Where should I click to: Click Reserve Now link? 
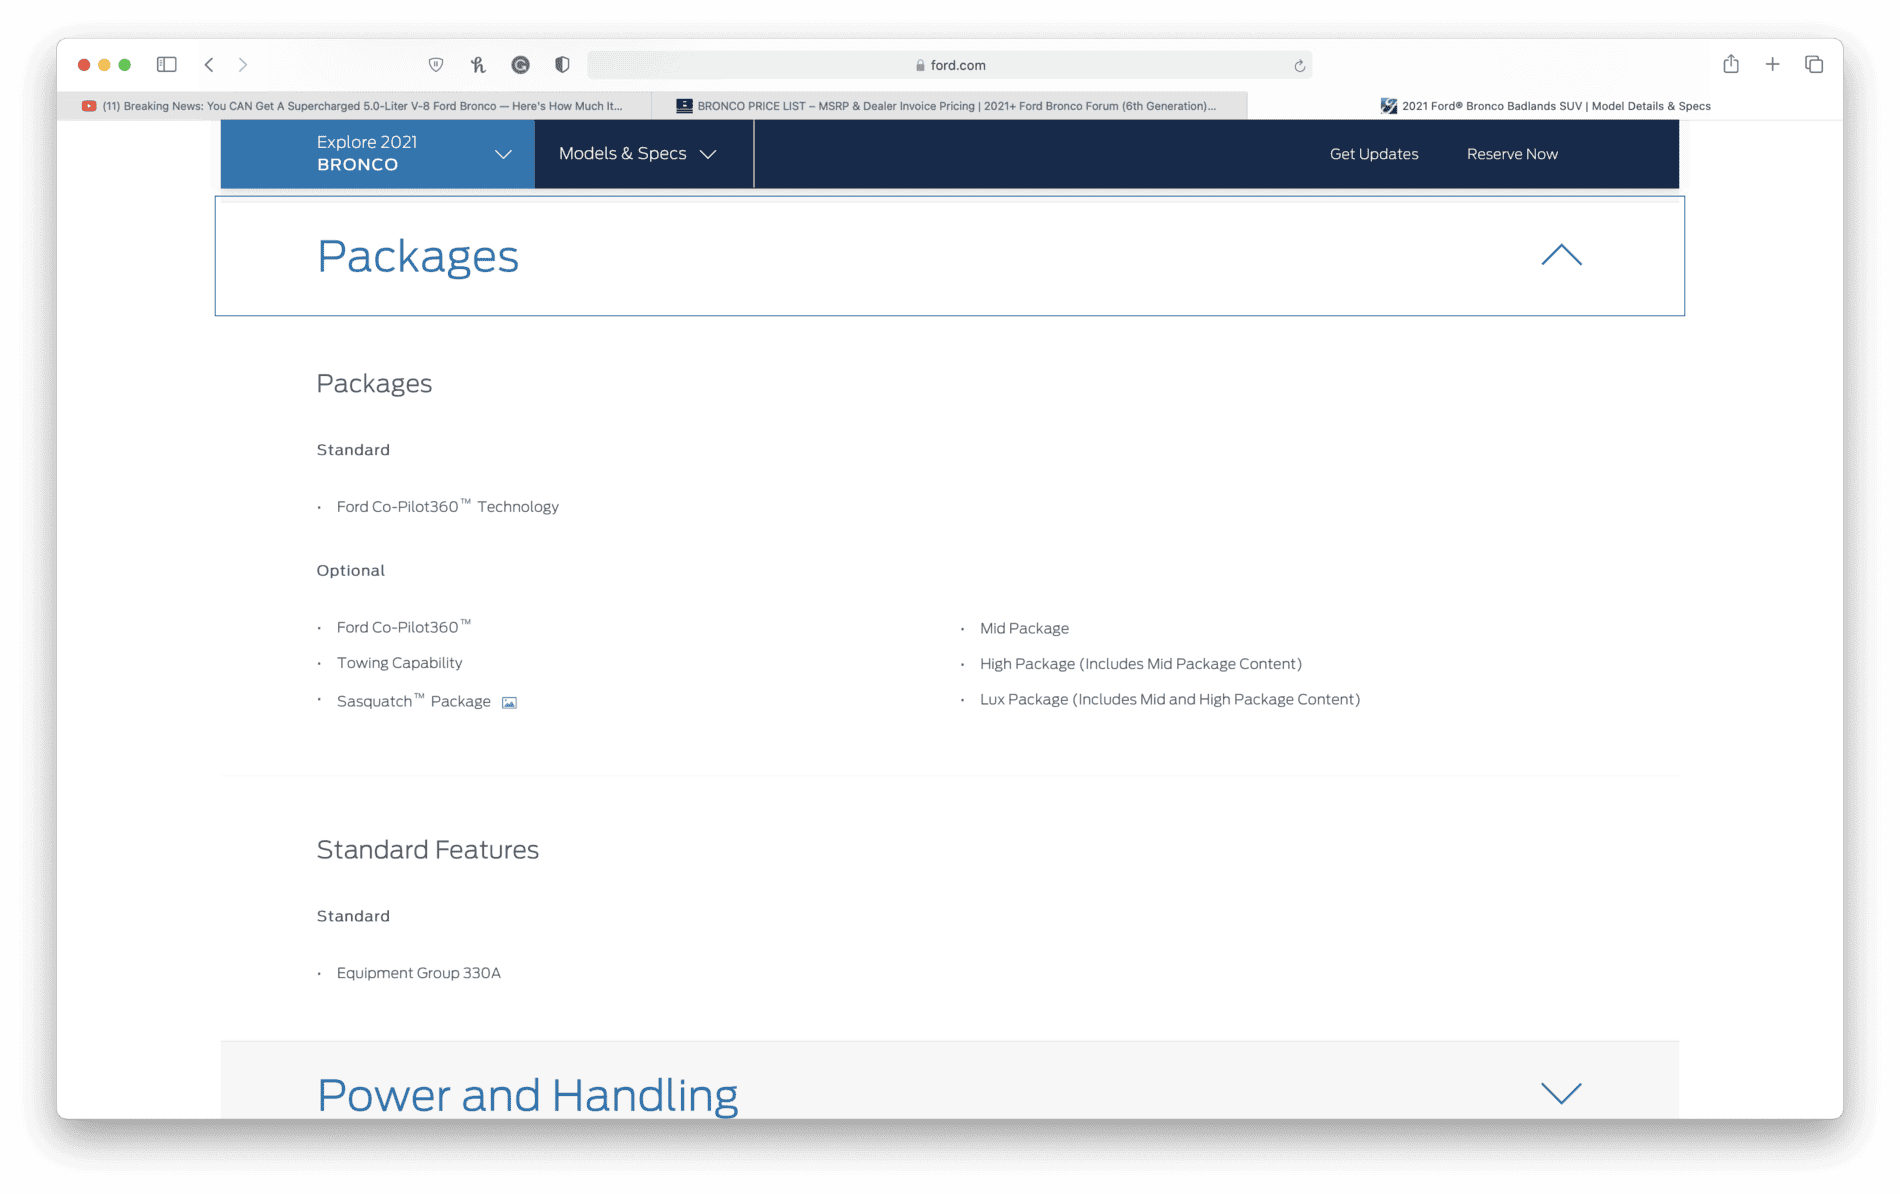[1512, 154]
